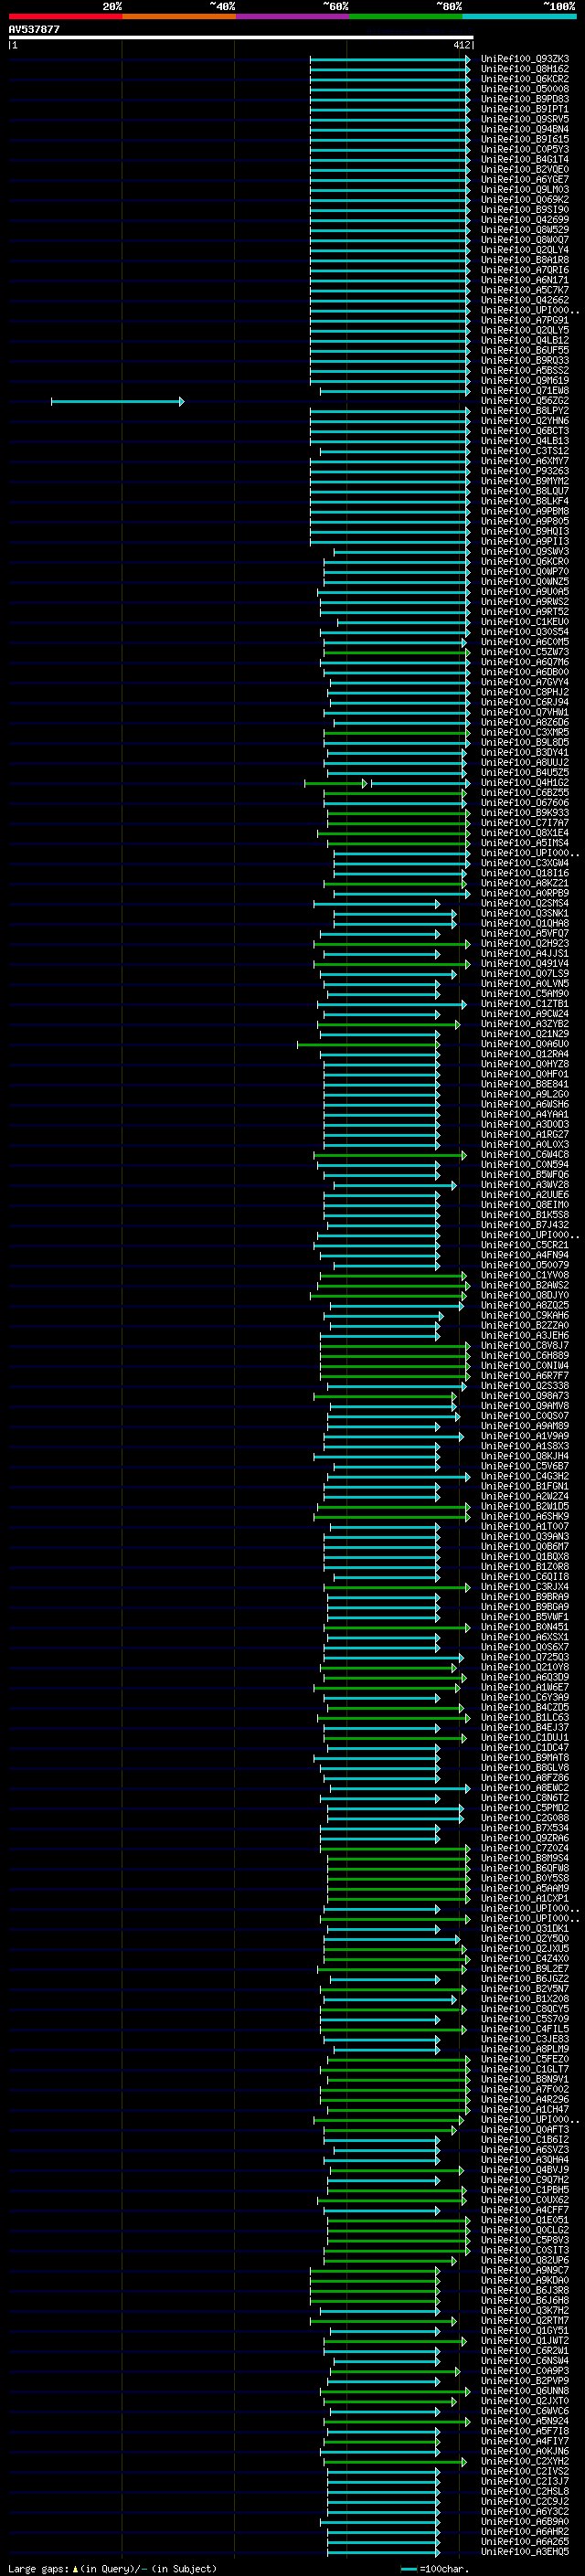Open hit UniRef100_Q93ZK3
585x2576 pixels.
(x=525, y=59)
